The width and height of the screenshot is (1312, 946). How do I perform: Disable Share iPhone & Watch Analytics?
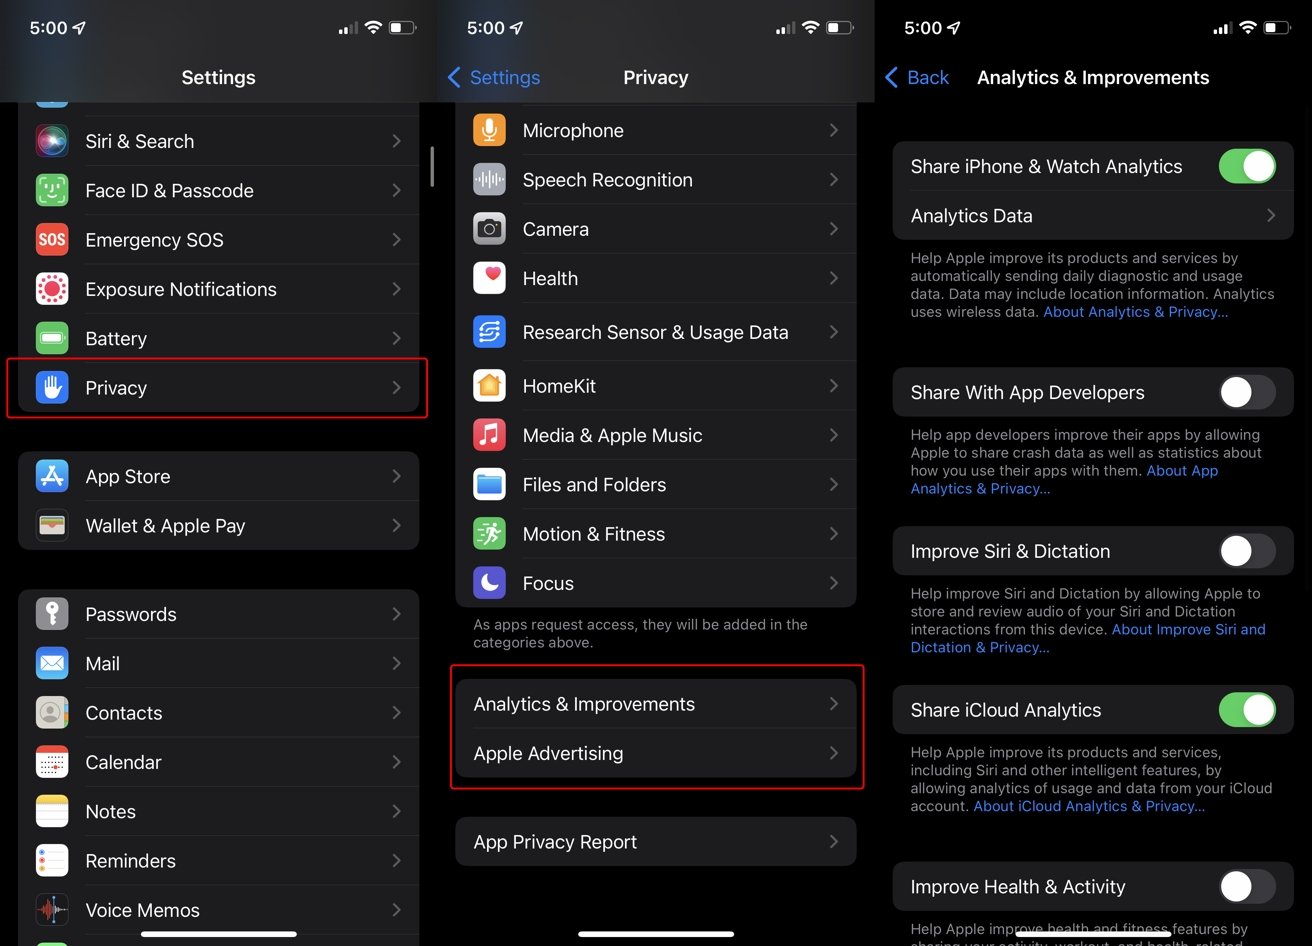pos(1246,167)
